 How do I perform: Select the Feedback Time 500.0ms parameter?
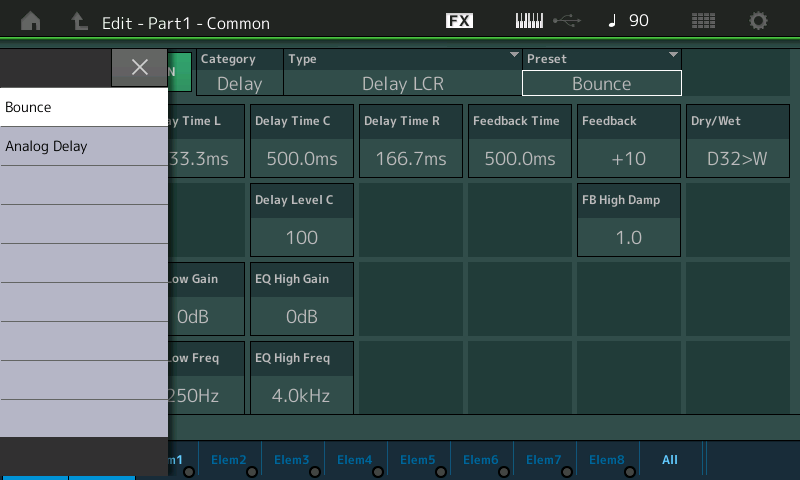pos(515,141)
